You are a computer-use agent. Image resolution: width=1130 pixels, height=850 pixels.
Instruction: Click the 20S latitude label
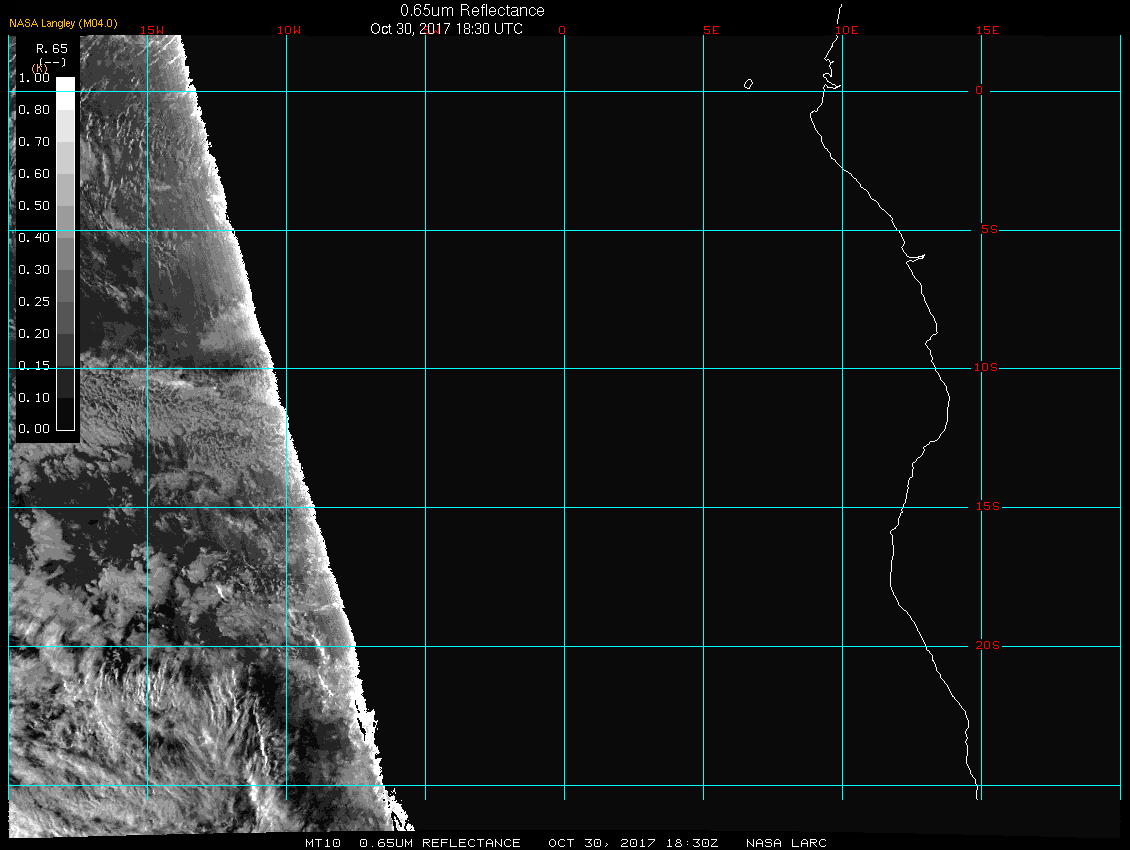coord(986,646)
